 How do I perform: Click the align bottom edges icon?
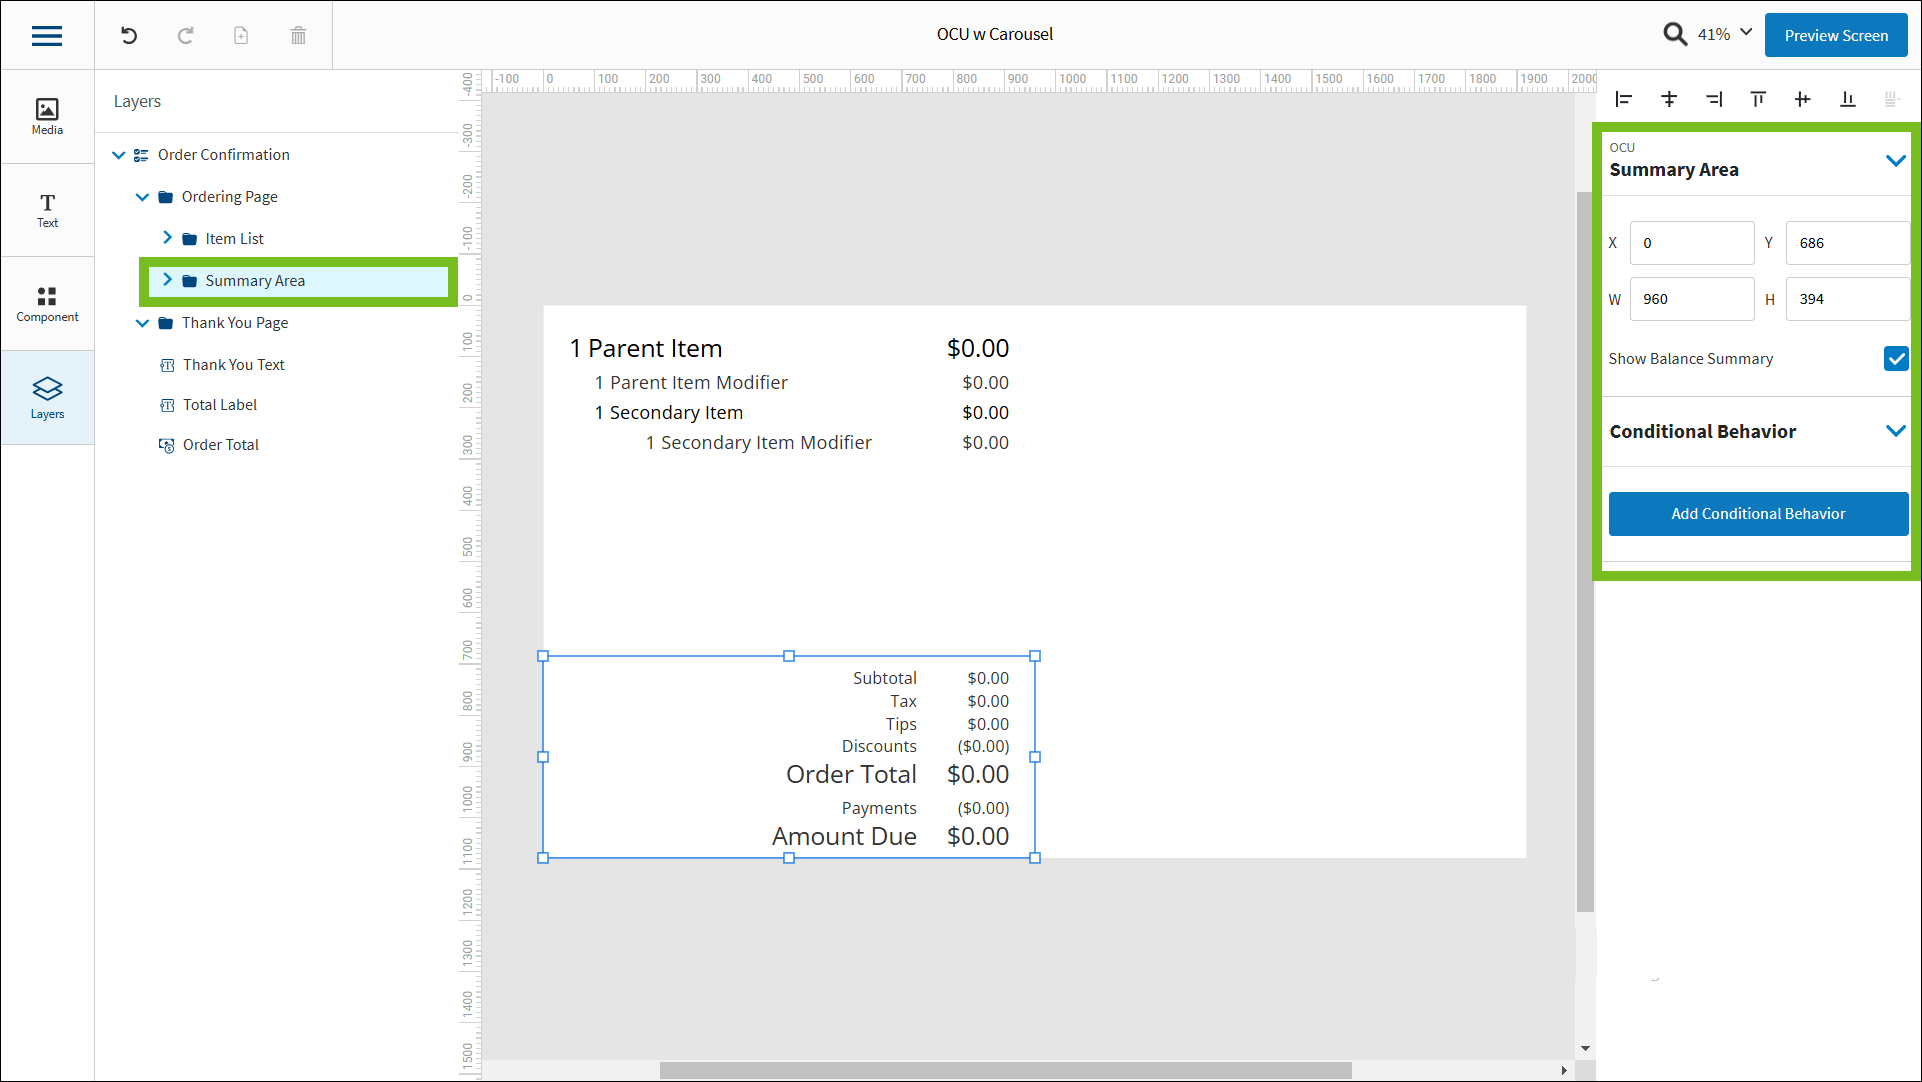1847,99
